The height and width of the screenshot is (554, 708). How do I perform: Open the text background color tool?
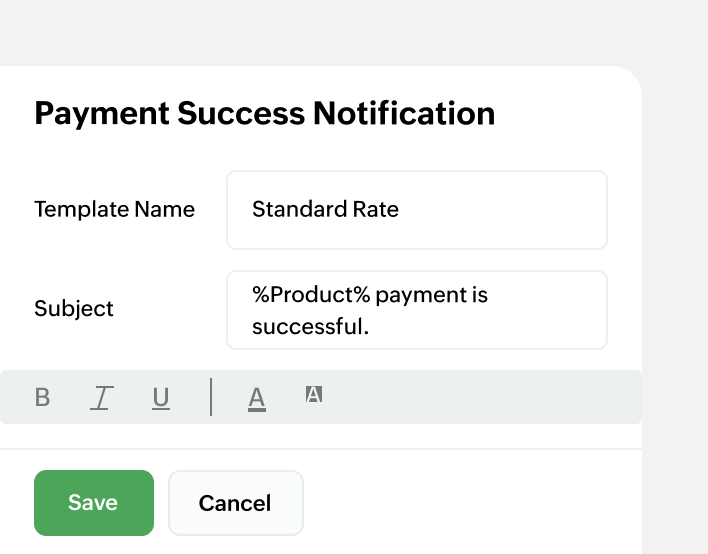pyautogui.click(x=314, y=395)
